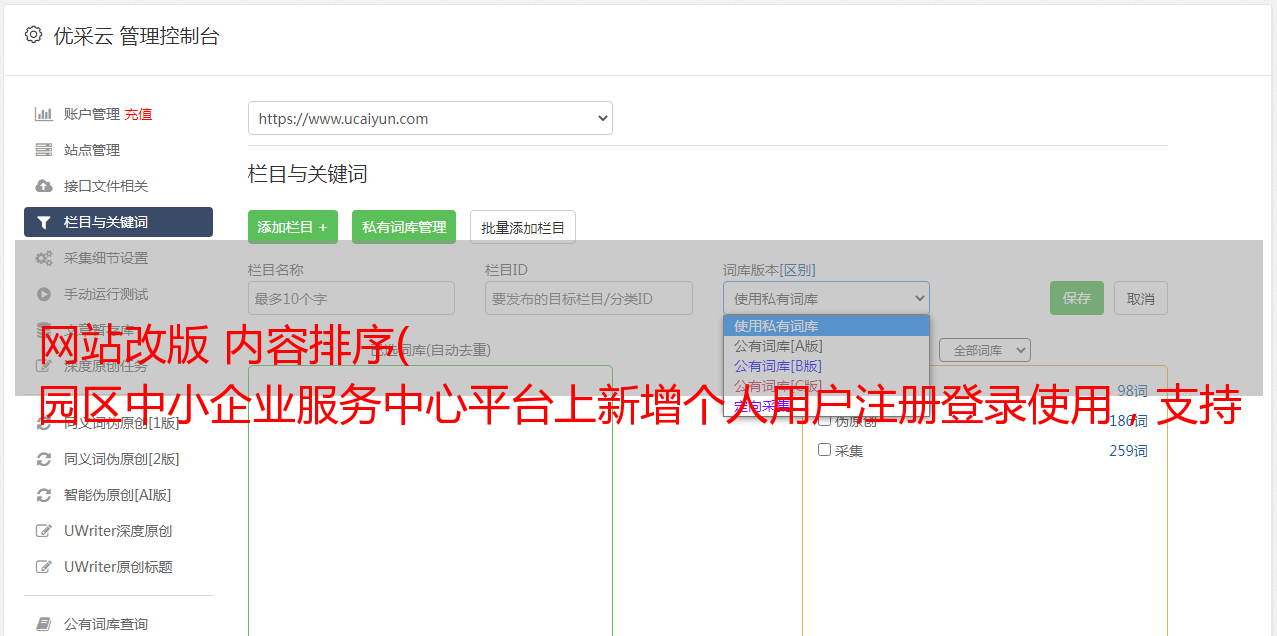
Task: Click the gear icon beside 优采云 管理控制台
Action: tap(33, 35)
